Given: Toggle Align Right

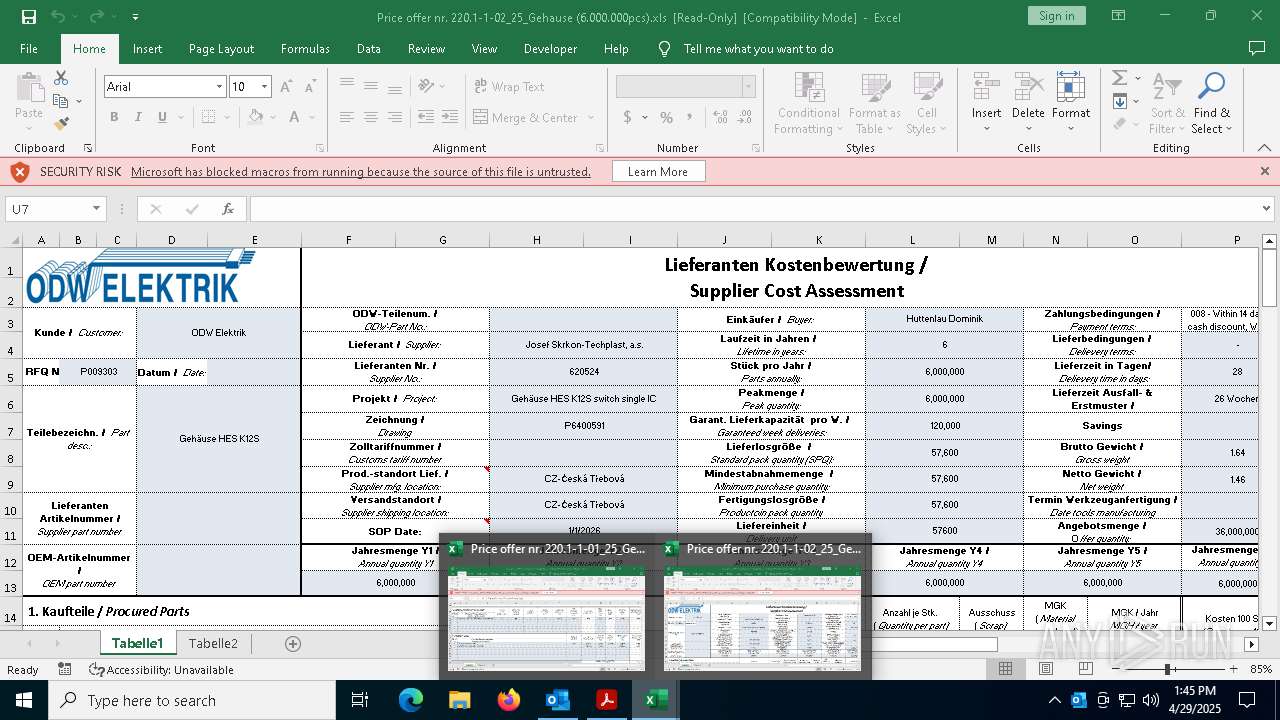Looking at the screenshot, I should tap(393, 117).
